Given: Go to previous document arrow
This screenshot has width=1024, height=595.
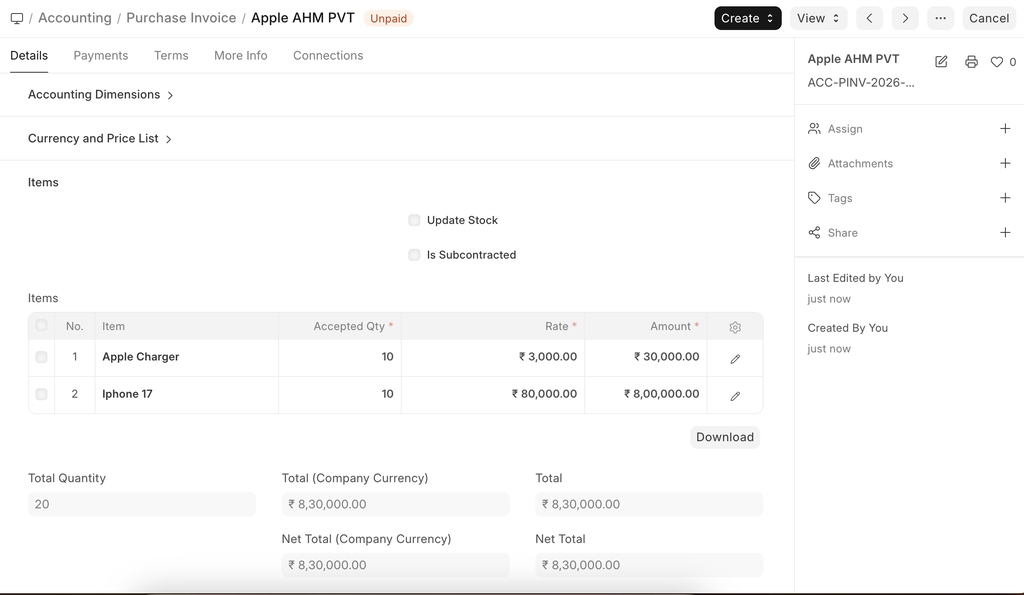Looking at the screenshot, I should (870, 18).
